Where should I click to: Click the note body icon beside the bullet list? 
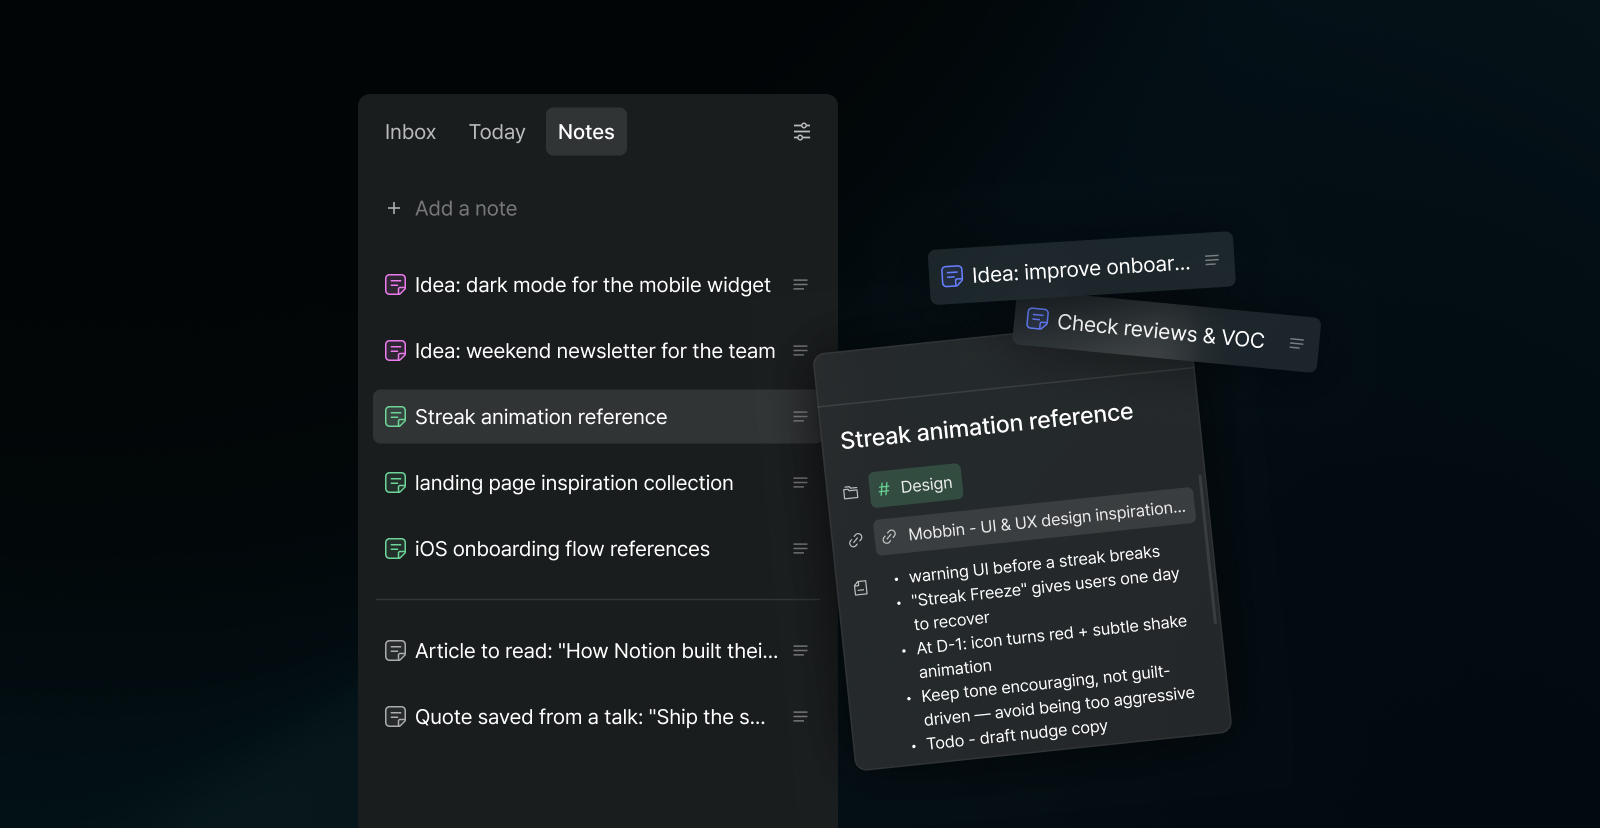pyautogui.click(x=861, y=588)
